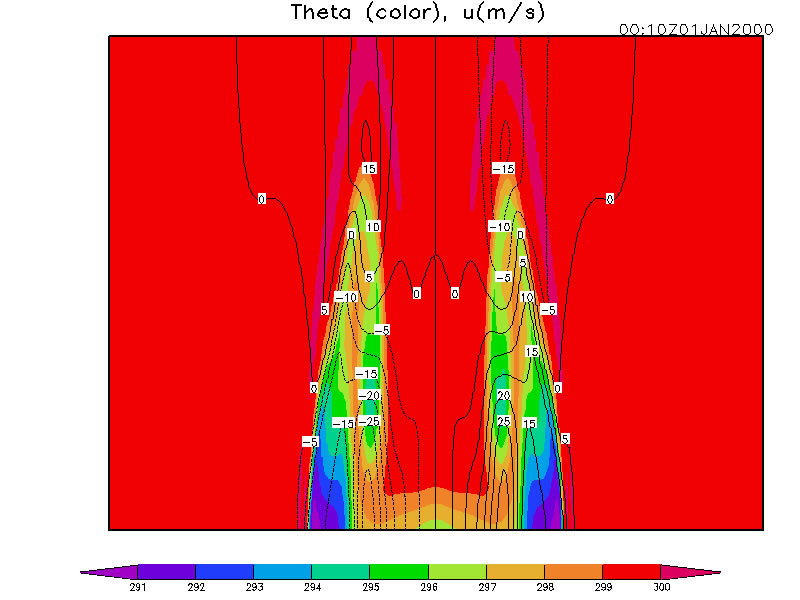Click the colorbar tick label 294

pos(312,587)
